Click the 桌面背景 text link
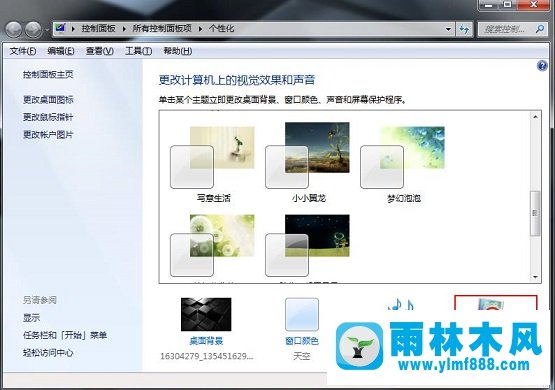Image resolution: width=555 pixels, height=390 pixels. (x=206, y=341)
